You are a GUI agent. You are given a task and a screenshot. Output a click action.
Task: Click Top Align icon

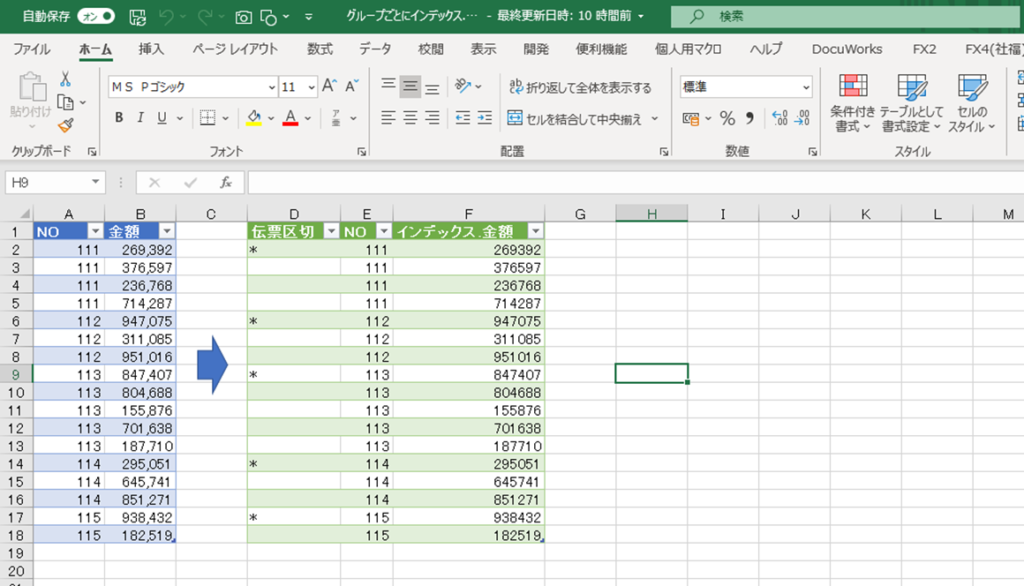[388, 86]
